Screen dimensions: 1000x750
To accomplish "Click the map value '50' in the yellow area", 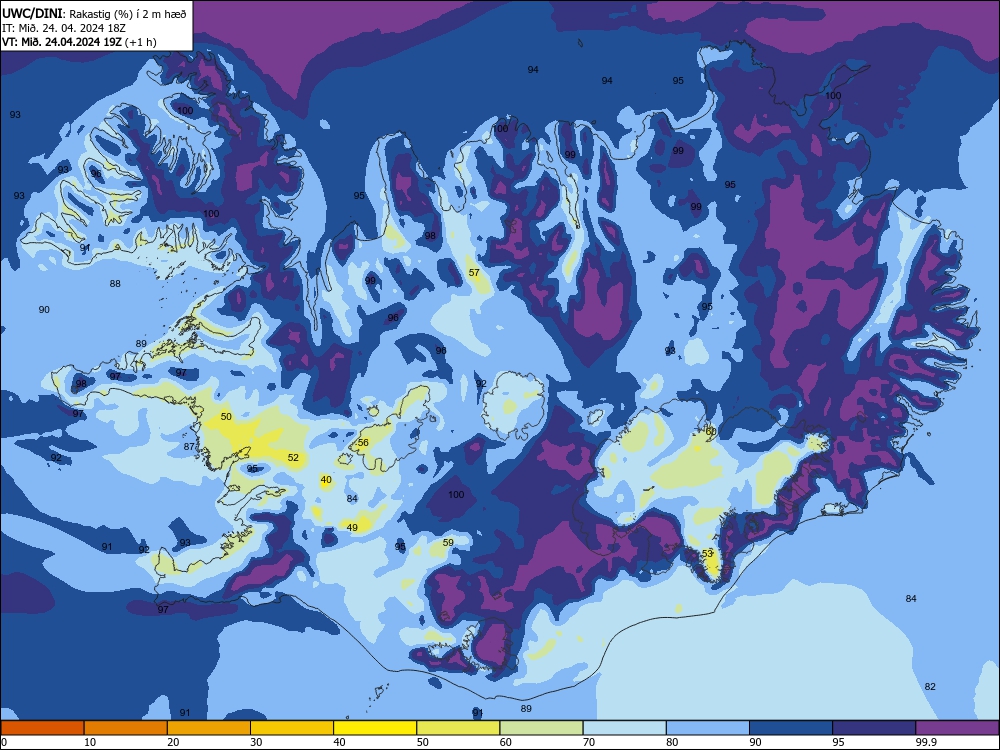I will tap(226, 416).
